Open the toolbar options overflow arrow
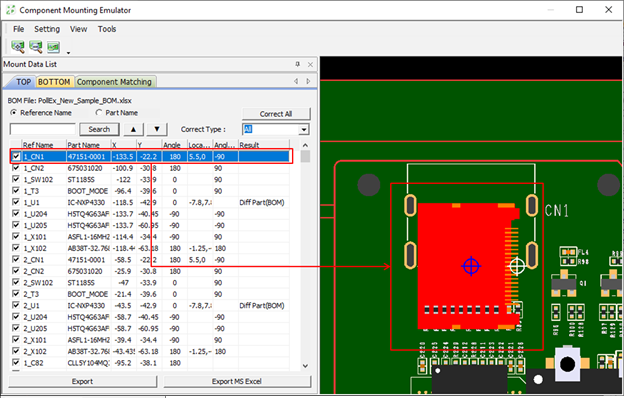This screenshot has width=624, height=398. point(68,52)
